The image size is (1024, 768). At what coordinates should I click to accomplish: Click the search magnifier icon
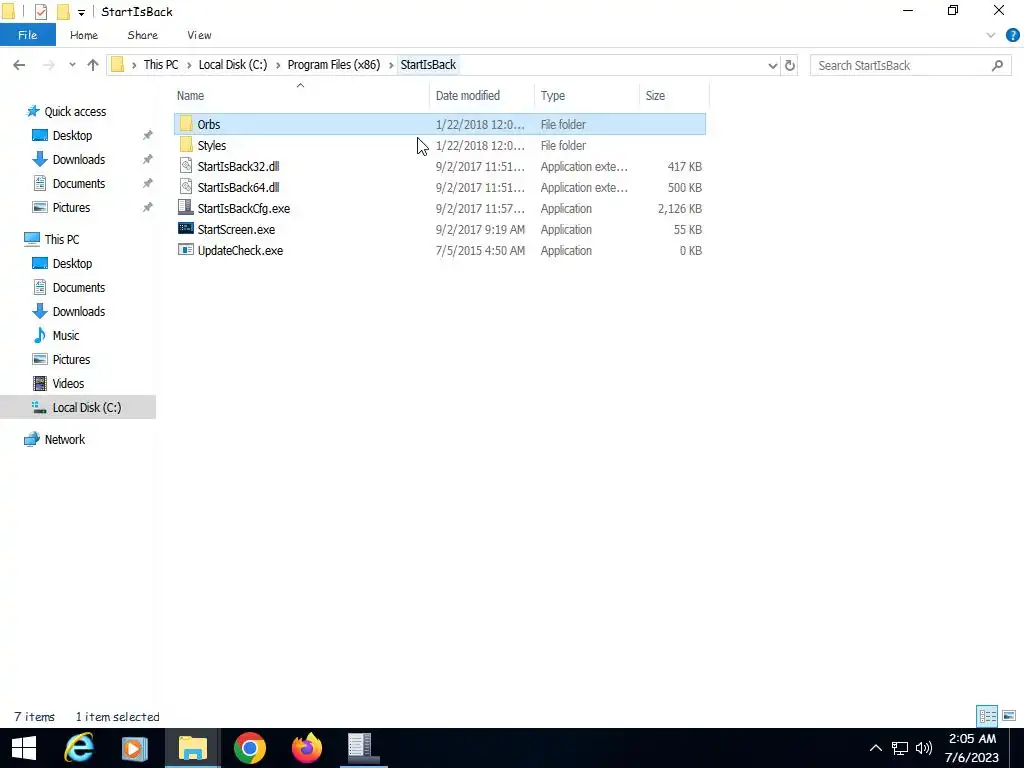pyautogui.click(x=997, y=65)
